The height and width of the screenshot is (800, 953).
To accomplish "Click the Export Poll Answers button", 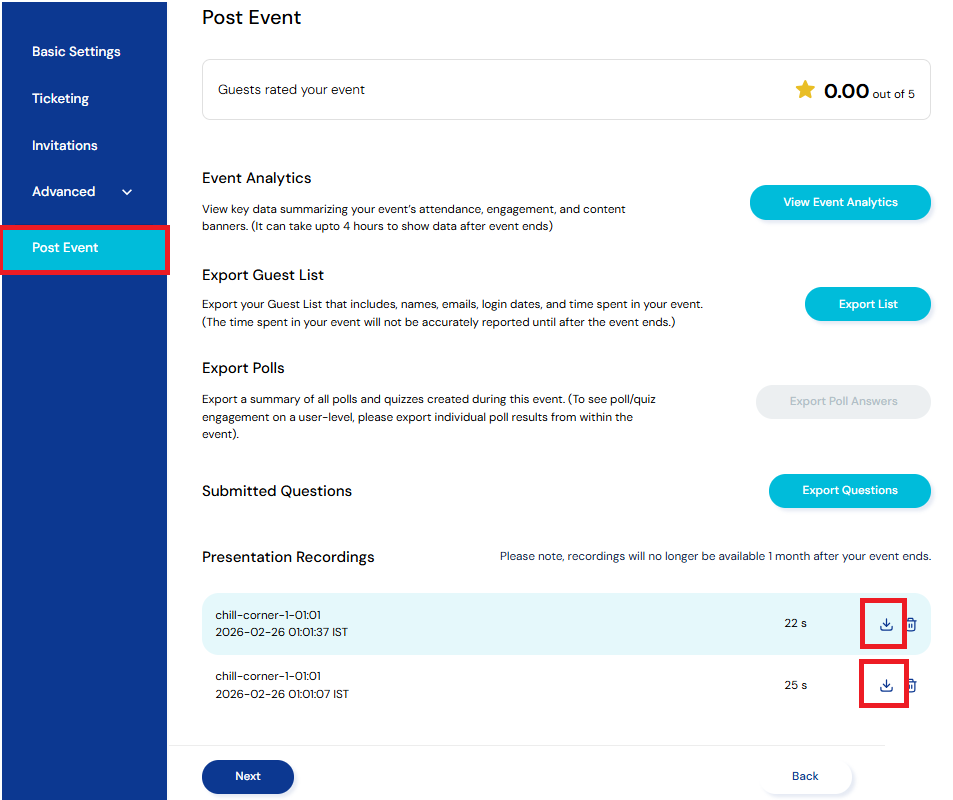I will coord(843,401).
